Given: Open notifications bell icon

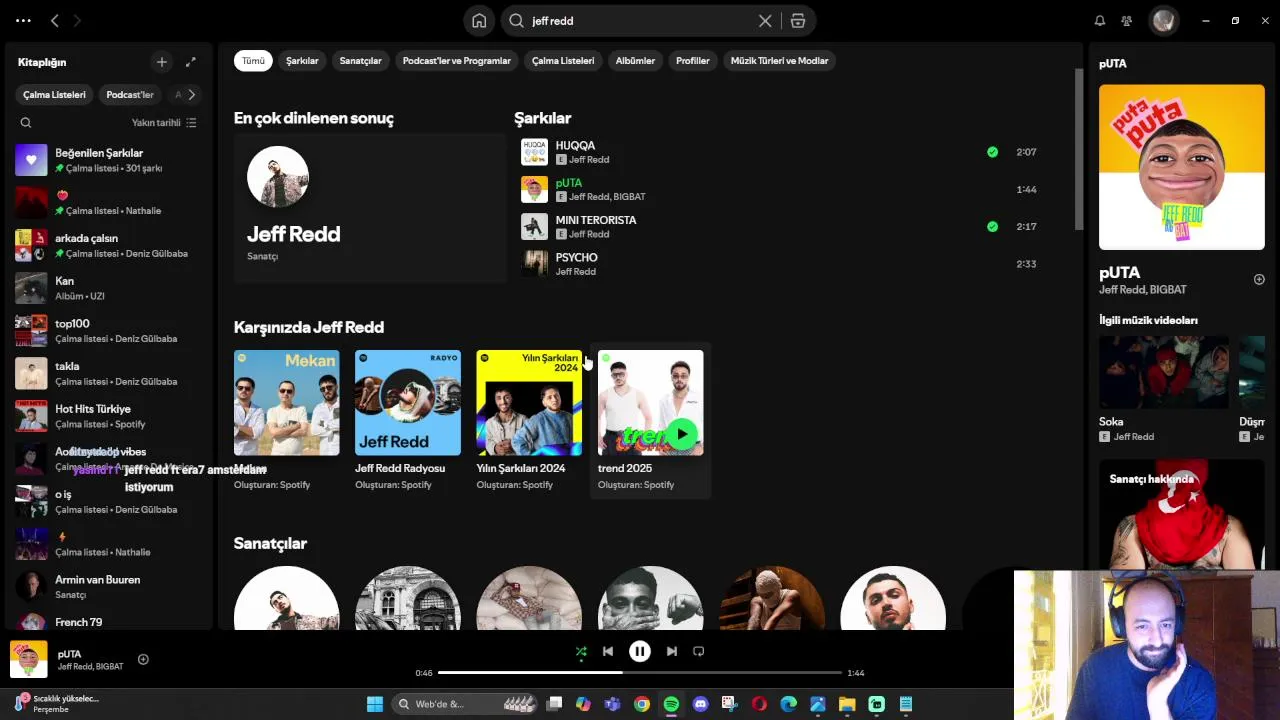Looking at the screenshot, I should tap(1100, 20).
